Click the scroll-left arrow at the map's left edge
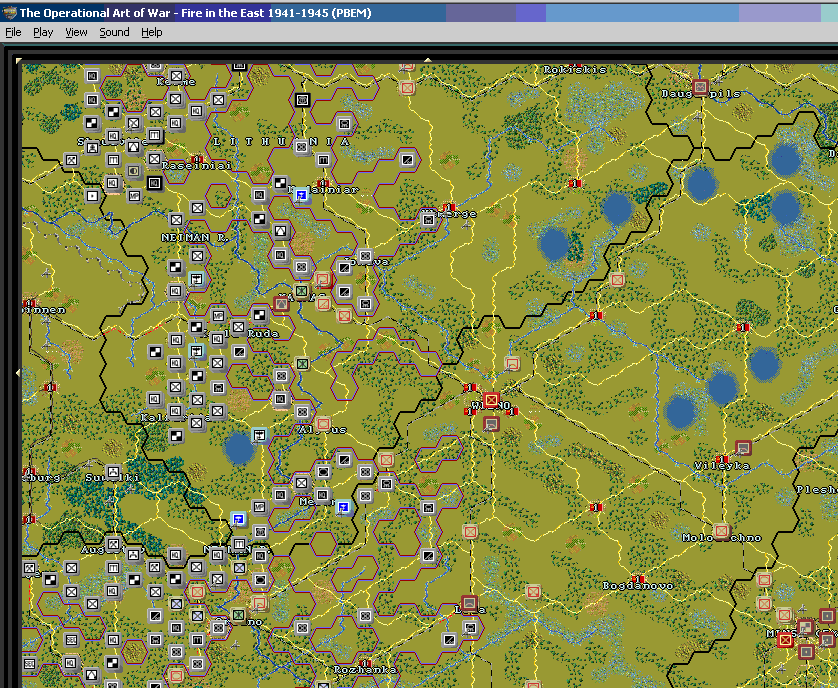This screenshot has height=688, width=839. tap(18, 372)
